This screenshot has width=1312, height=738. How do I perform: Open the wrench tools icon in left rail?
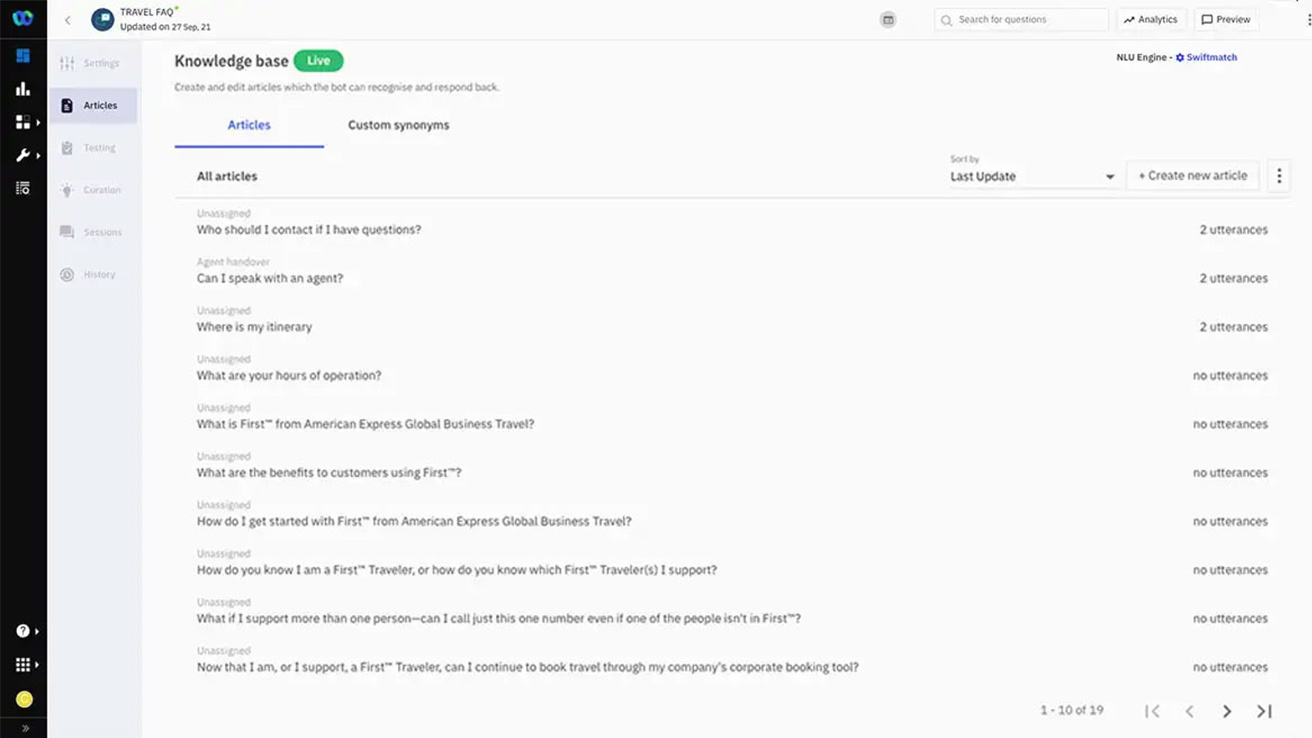pyautogui.click(x=22, y=155)
